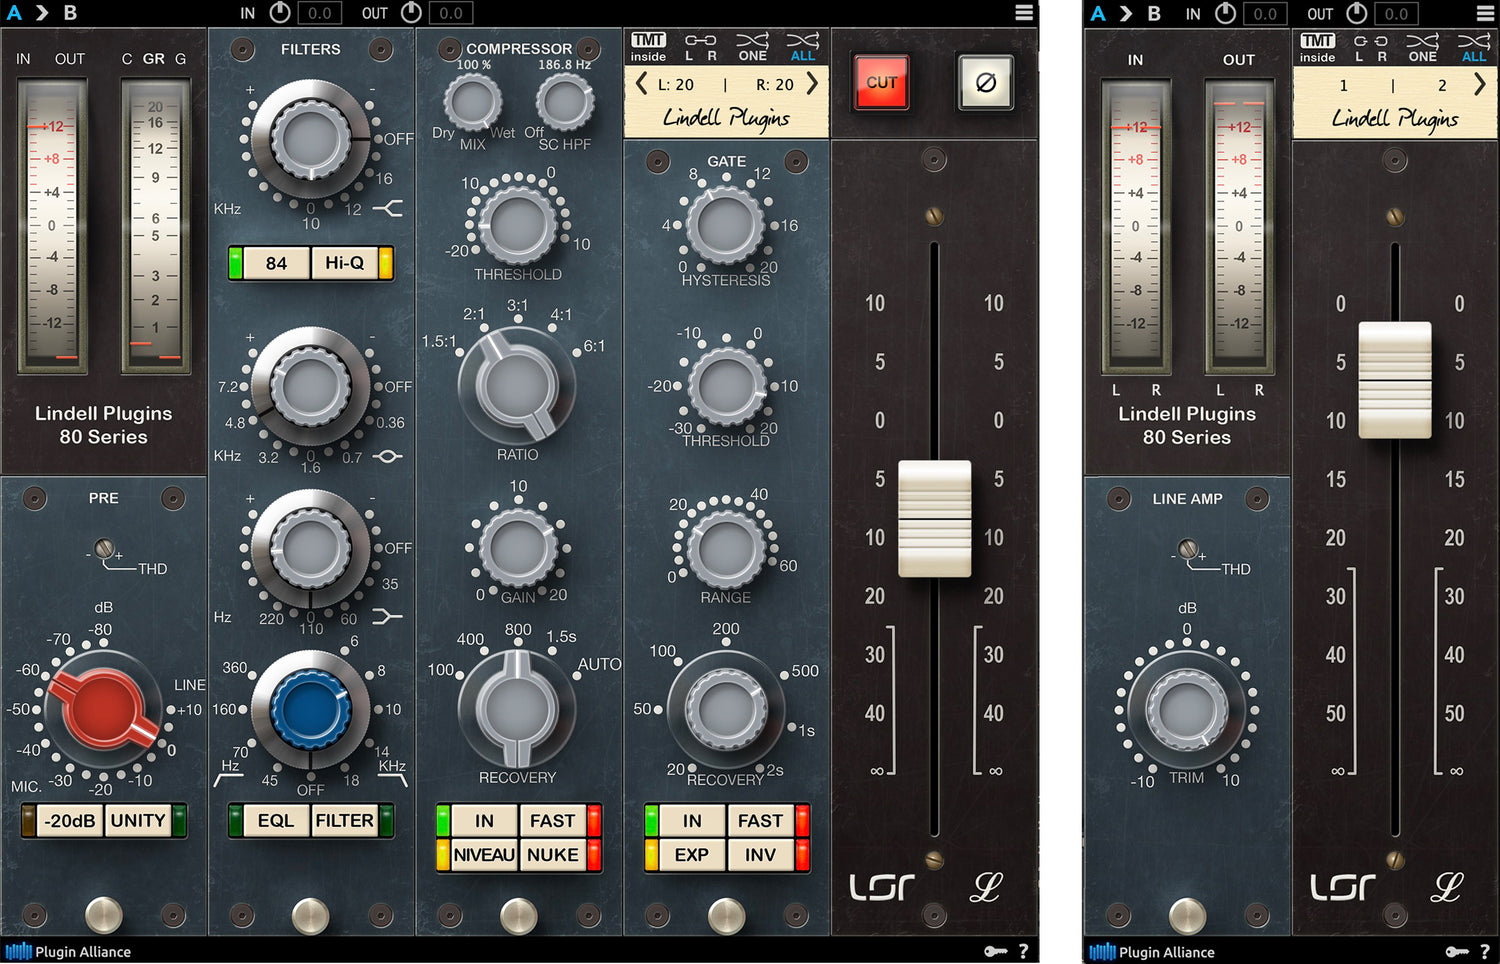Select the ALL channels randomize icon
Screen dimensions: 1500x964
point(802,47)
